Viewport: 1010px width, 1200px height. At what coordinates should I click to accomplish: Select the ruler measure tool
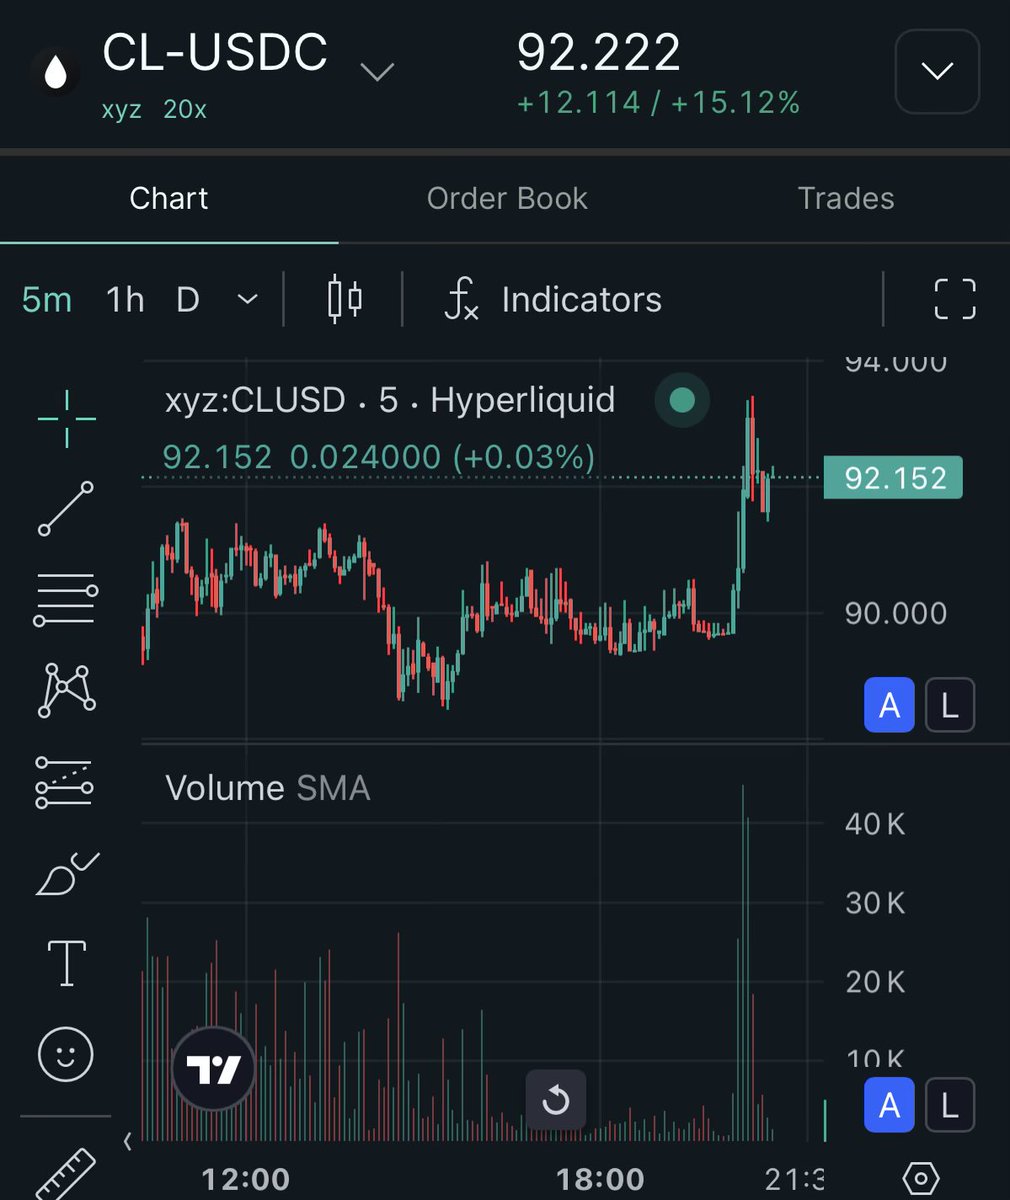[x=66, y=1172]
